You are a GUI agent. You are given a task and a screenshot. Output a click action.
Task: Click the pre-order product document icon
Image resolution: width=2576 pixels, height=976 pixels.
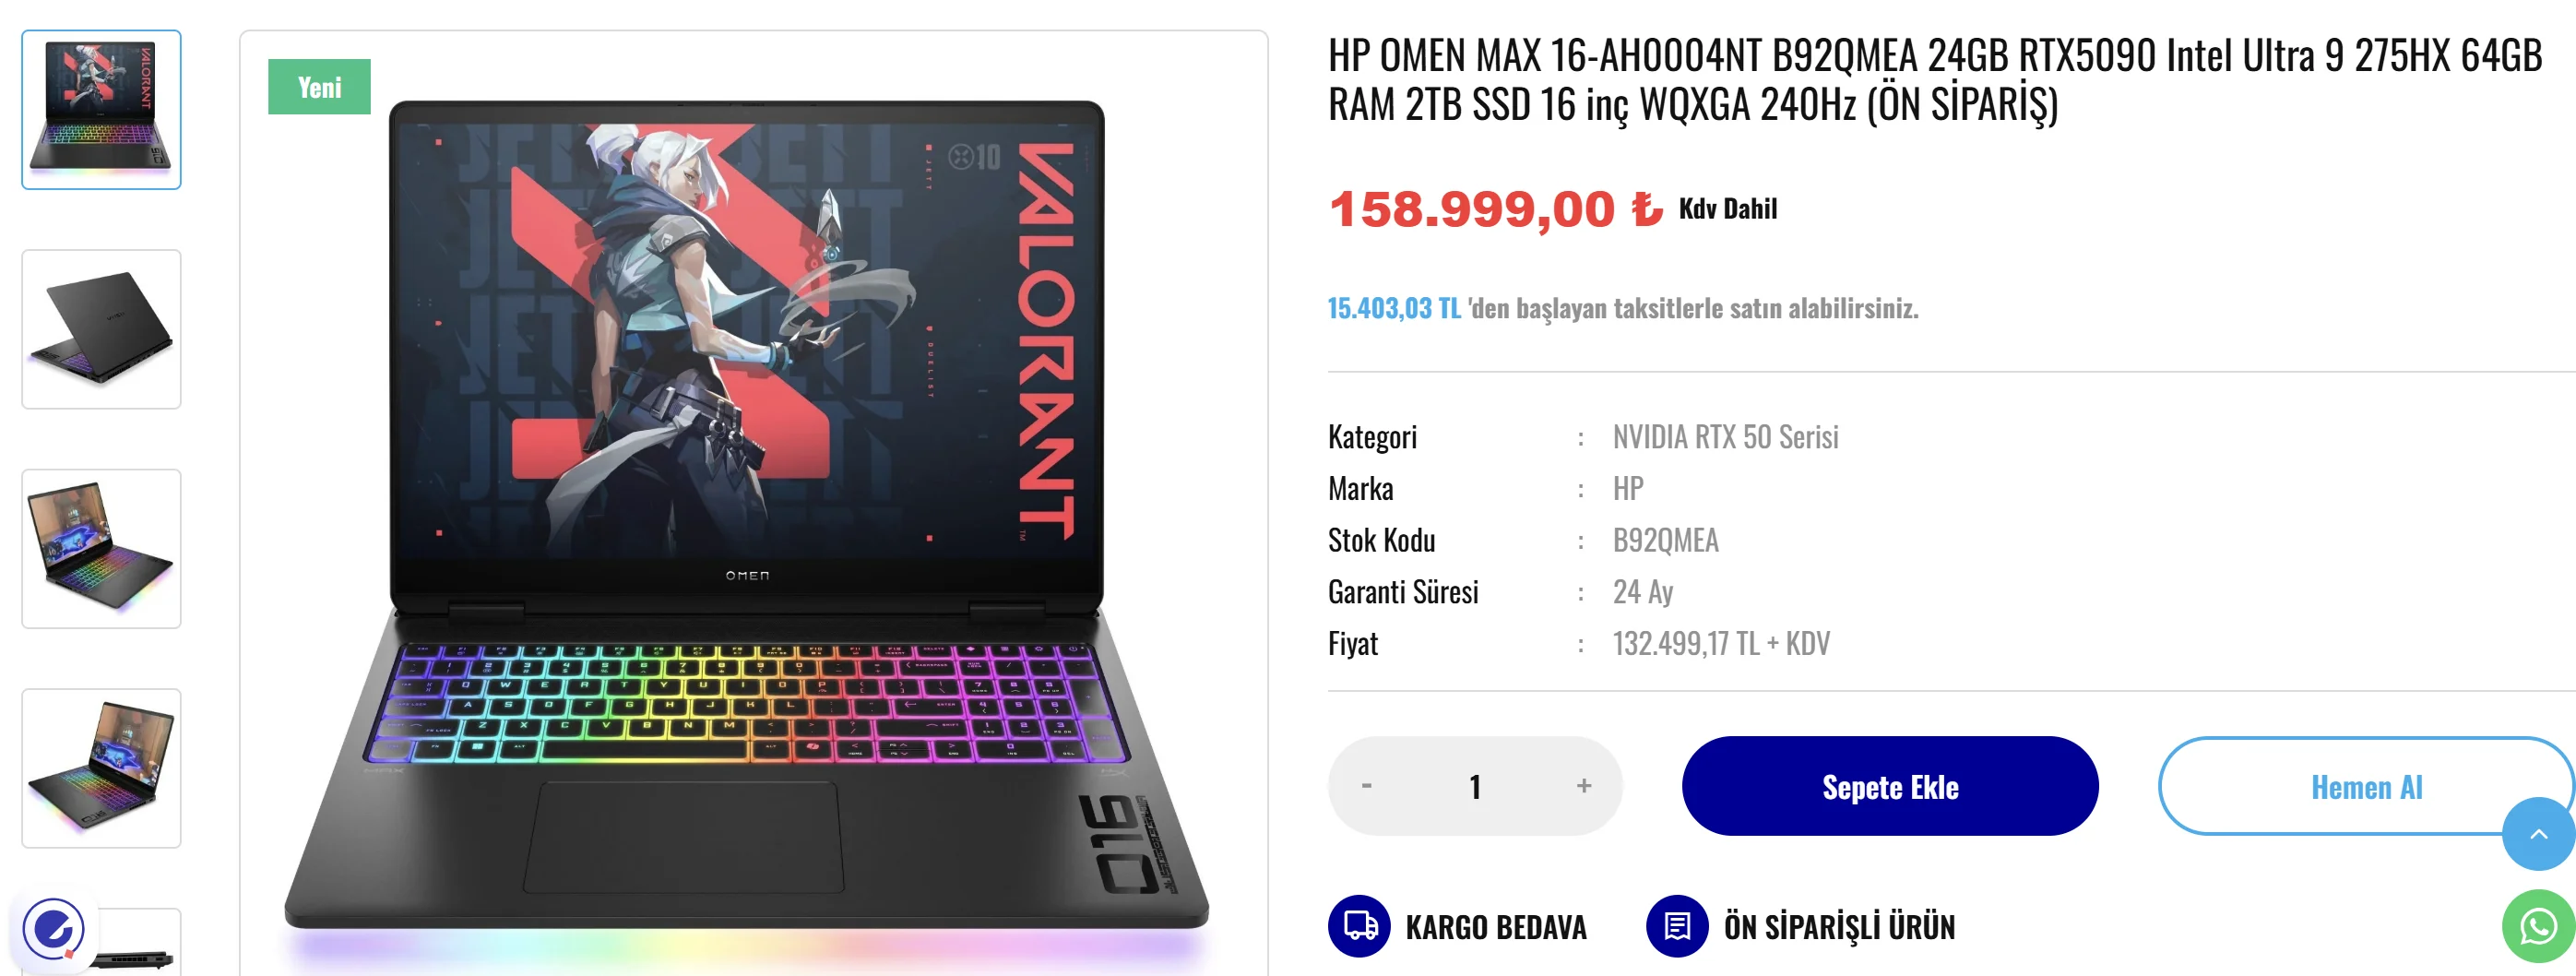tap(1677, 926)
